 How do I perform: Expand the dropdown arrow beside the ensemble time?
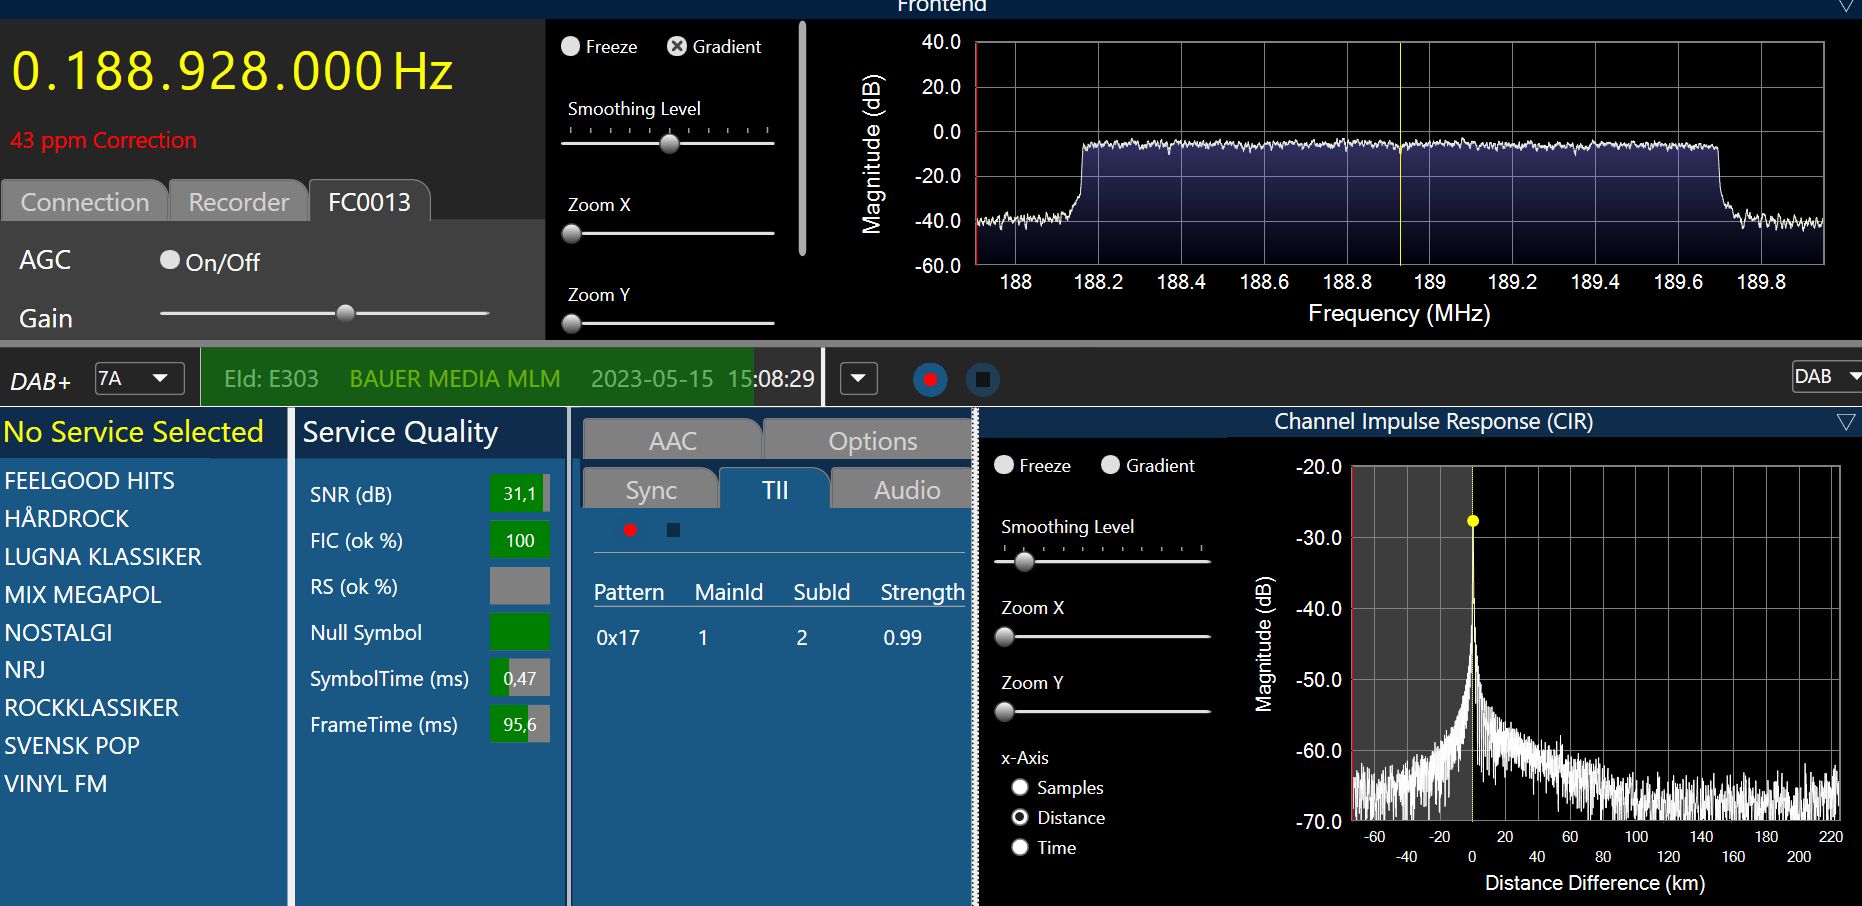click(858, 379)
